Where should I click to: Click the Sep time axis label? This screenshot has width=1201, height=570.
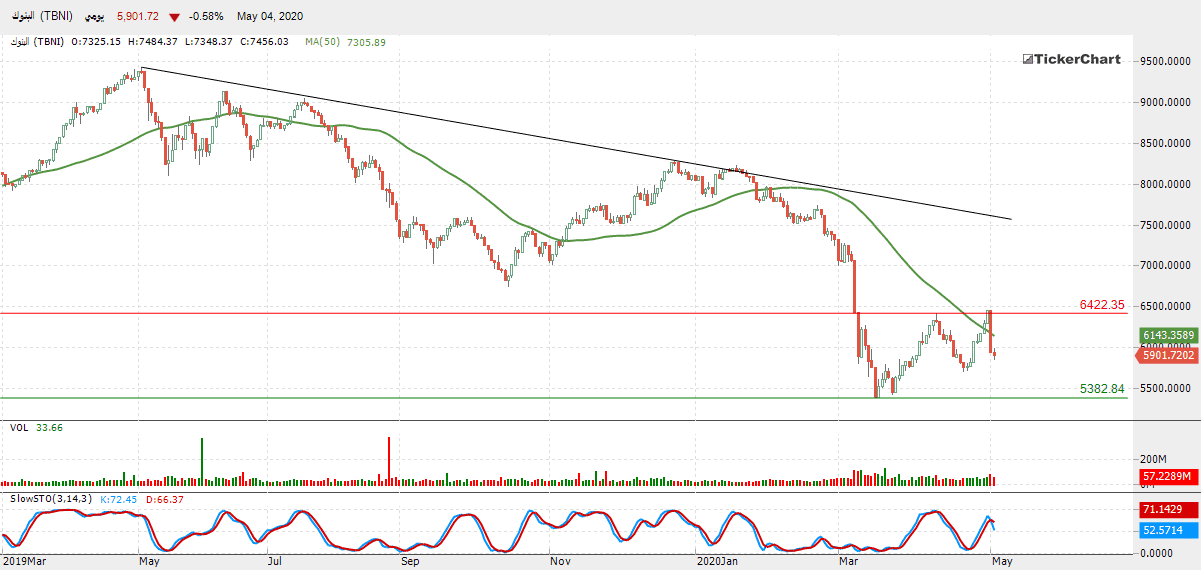[x=408, y=561]
